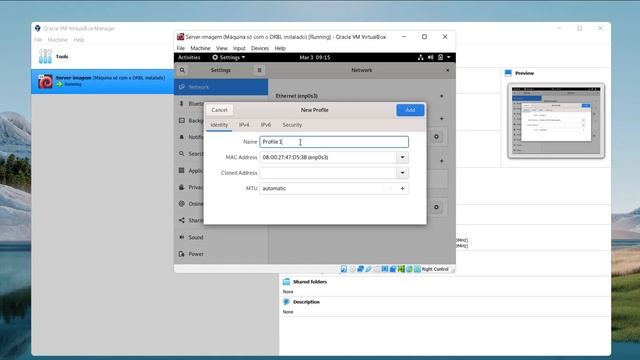The height and width of the screenshot is (360, 640).
Task: Click the MTU automatic value field
Action: (x=322, y=189)
